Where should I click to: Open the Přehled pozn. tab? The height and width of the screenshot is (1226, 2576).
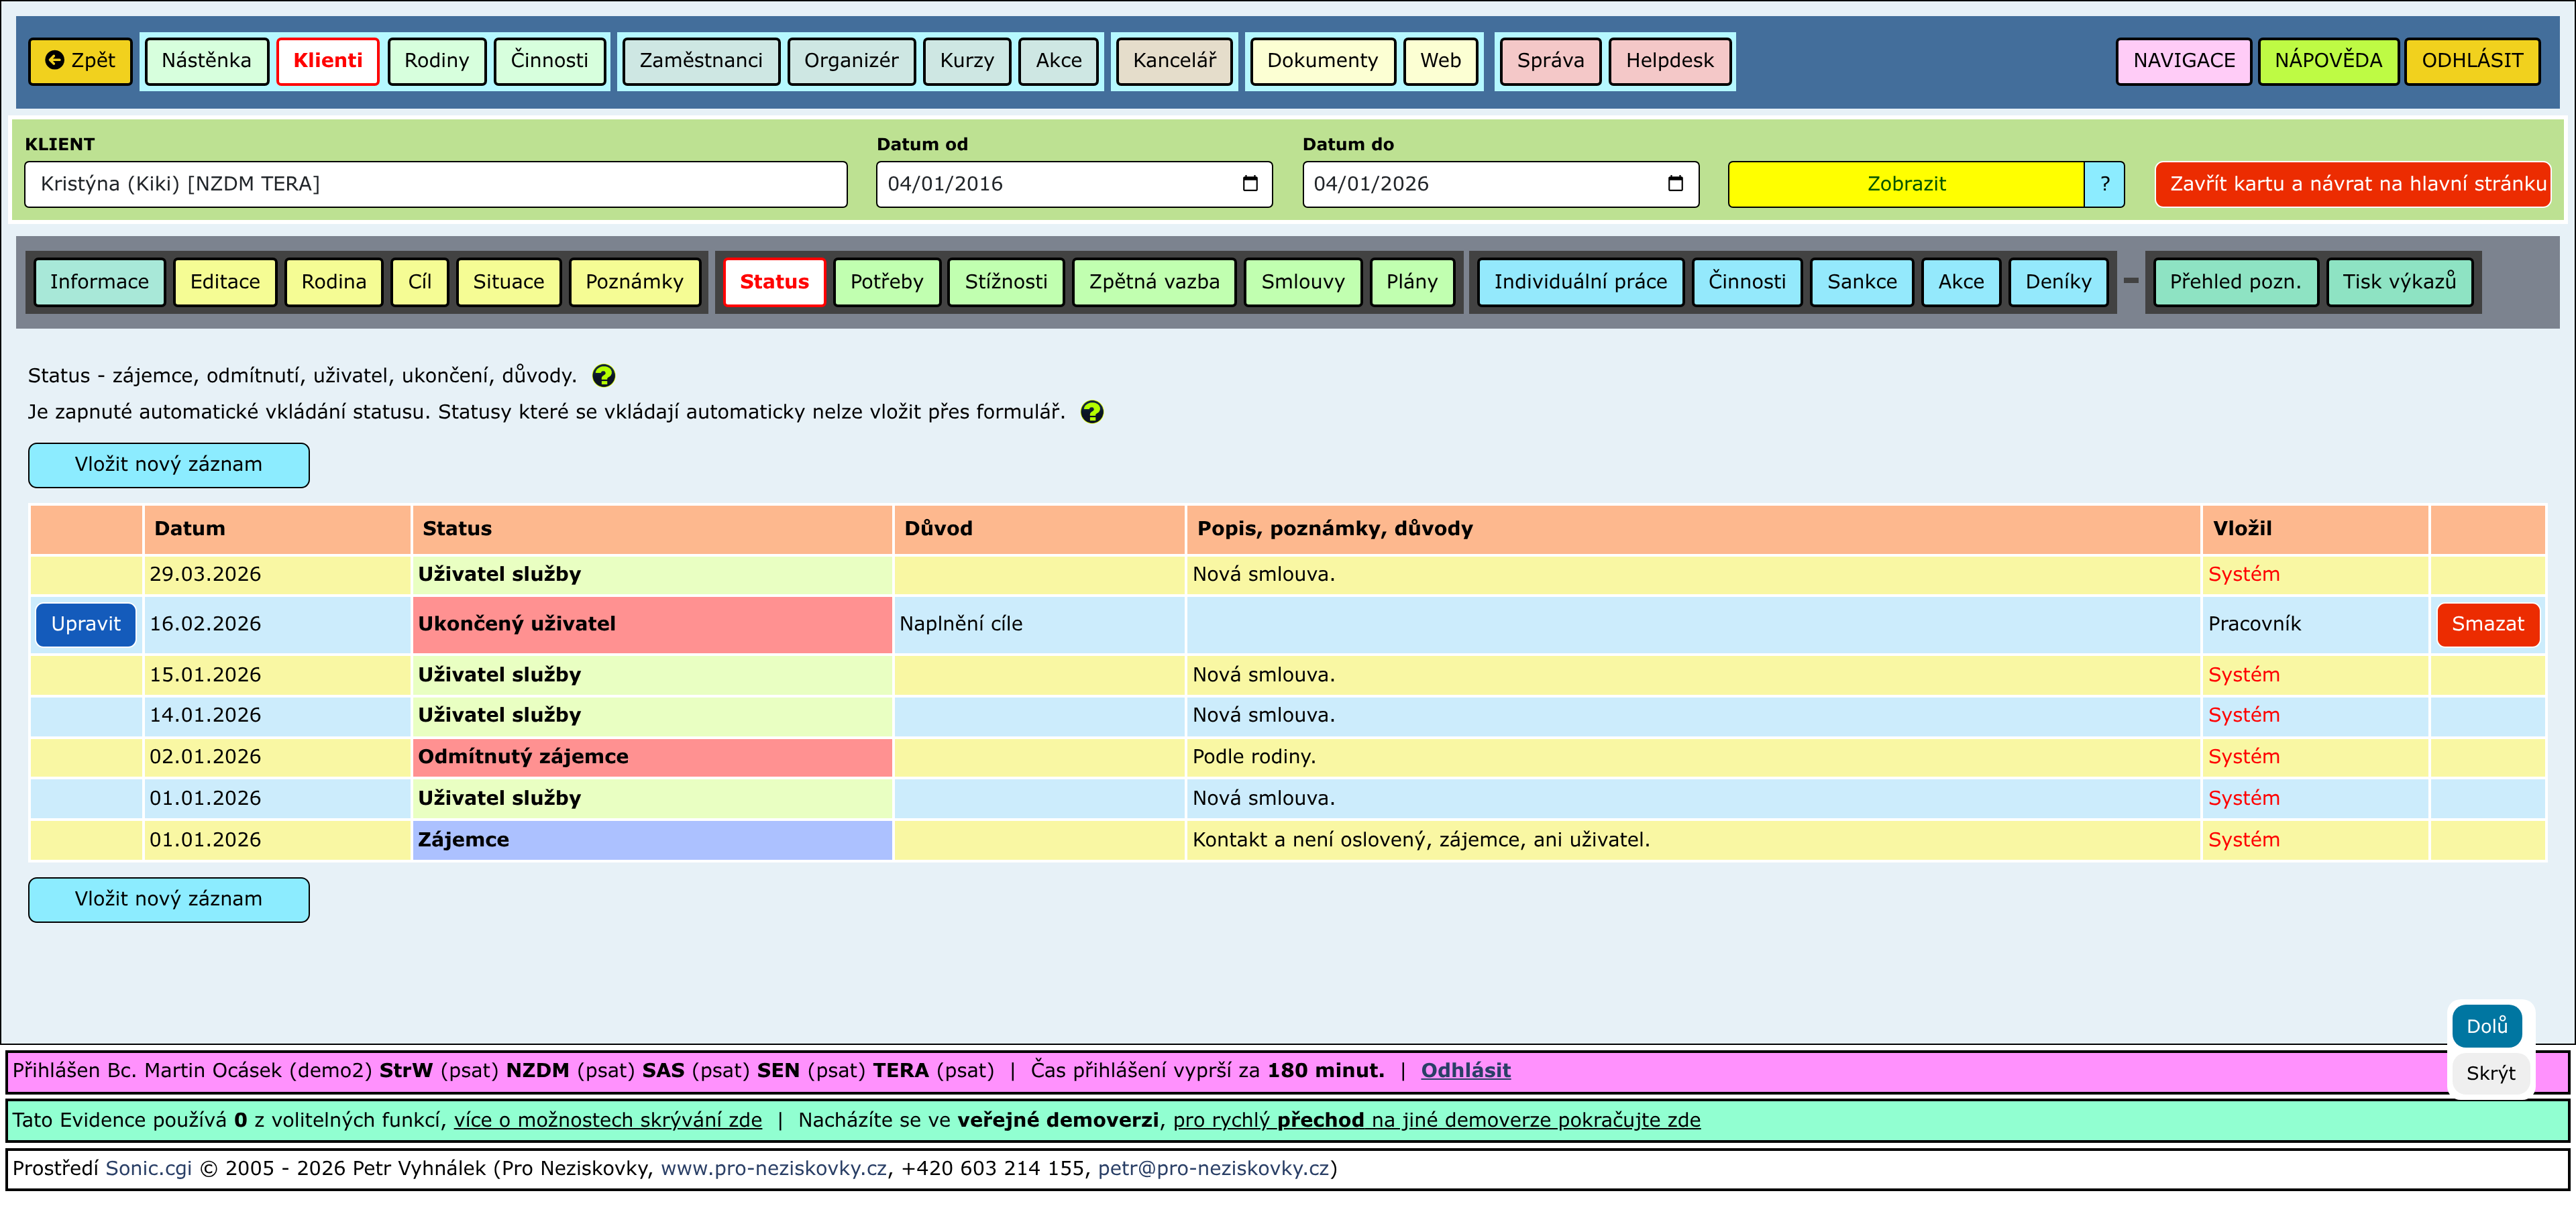[2236, 282]
